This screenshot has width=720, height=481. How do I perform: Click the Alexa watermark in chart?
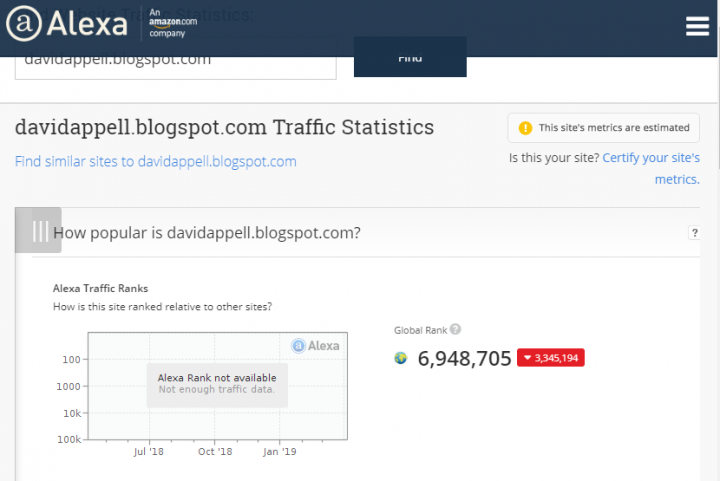tap(315, 346)
